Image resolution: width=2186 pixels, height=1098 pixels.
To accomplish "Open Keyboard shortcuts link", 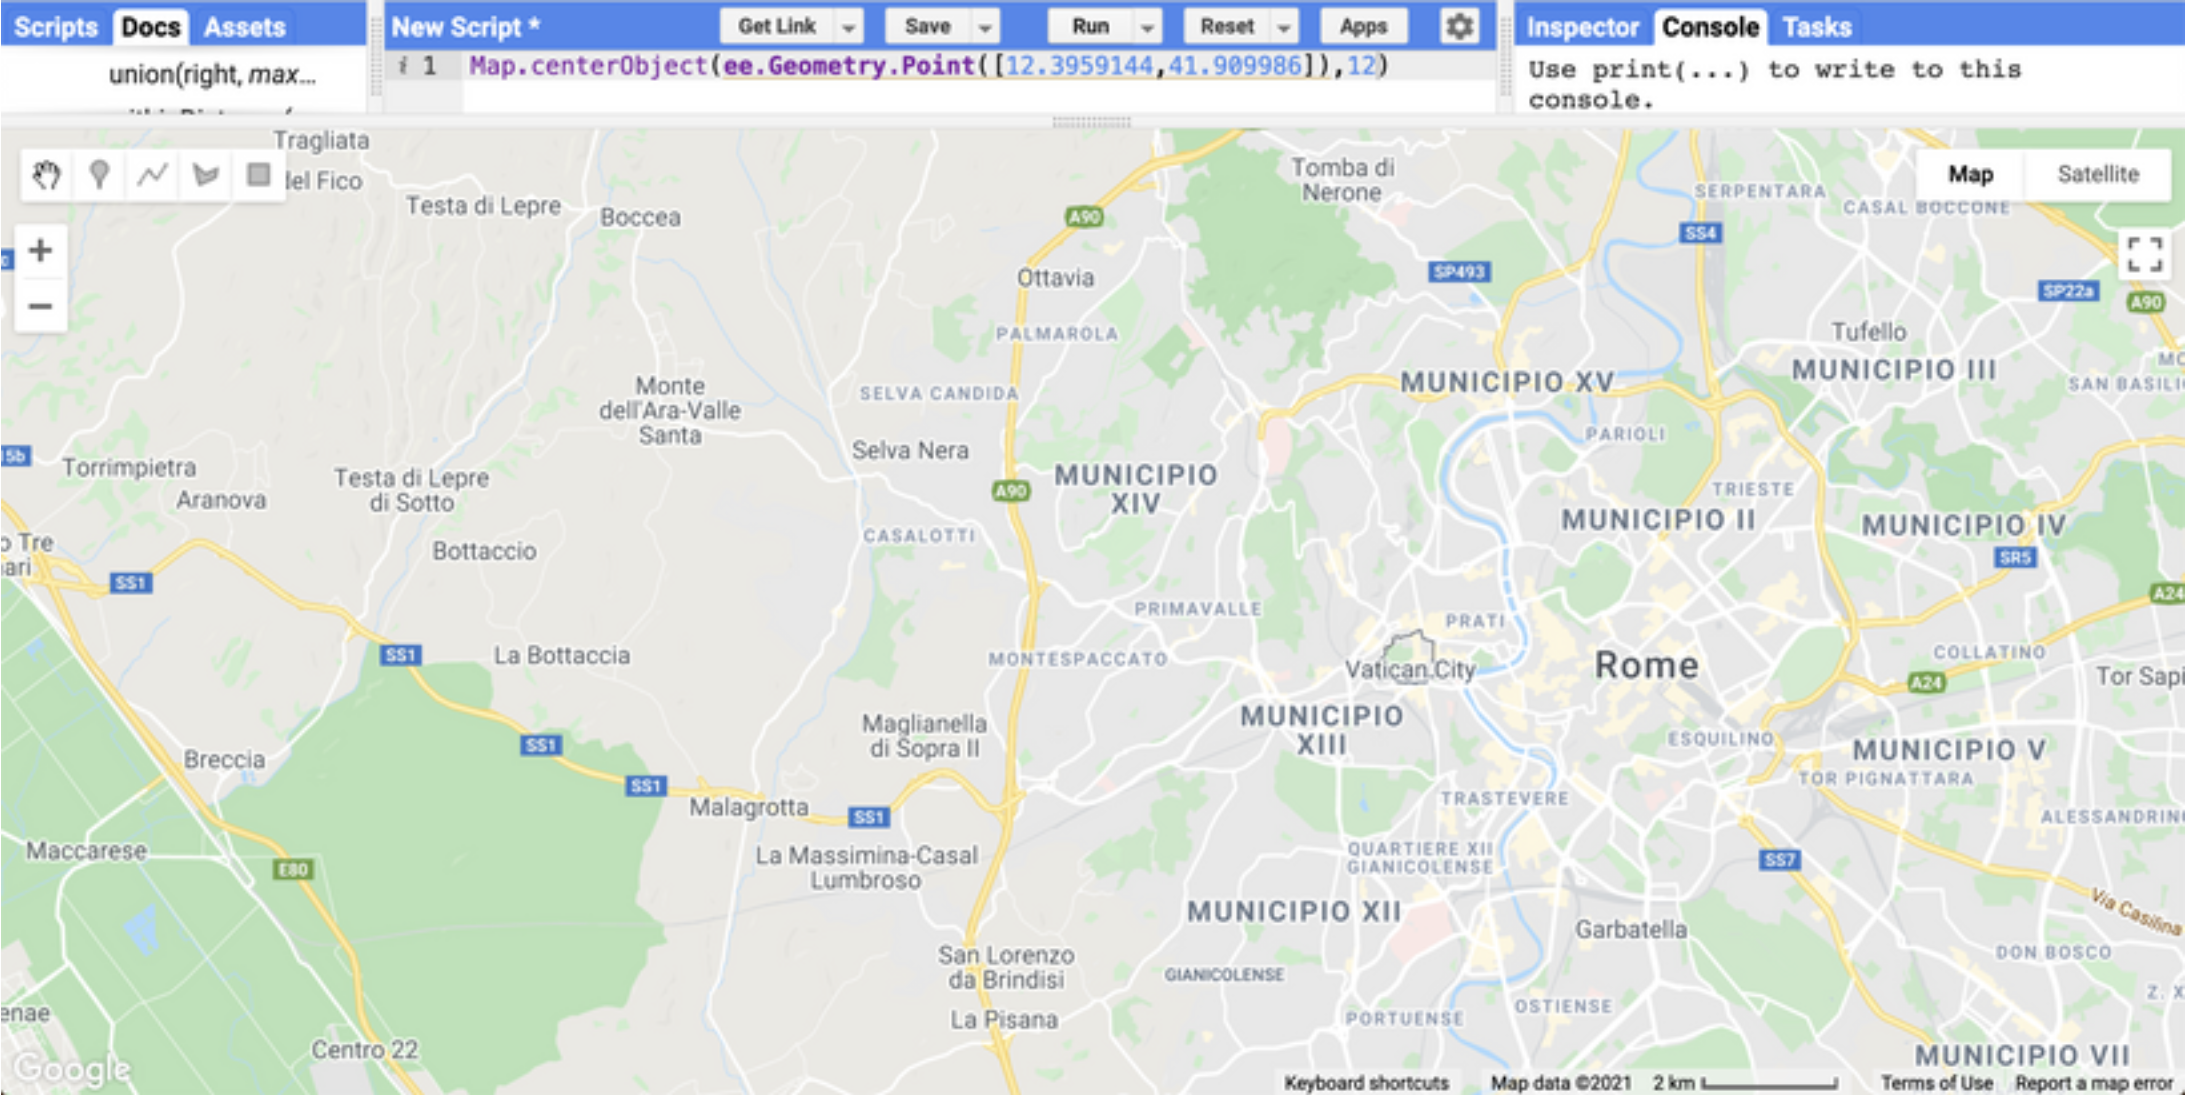I will (1366, 1083).
